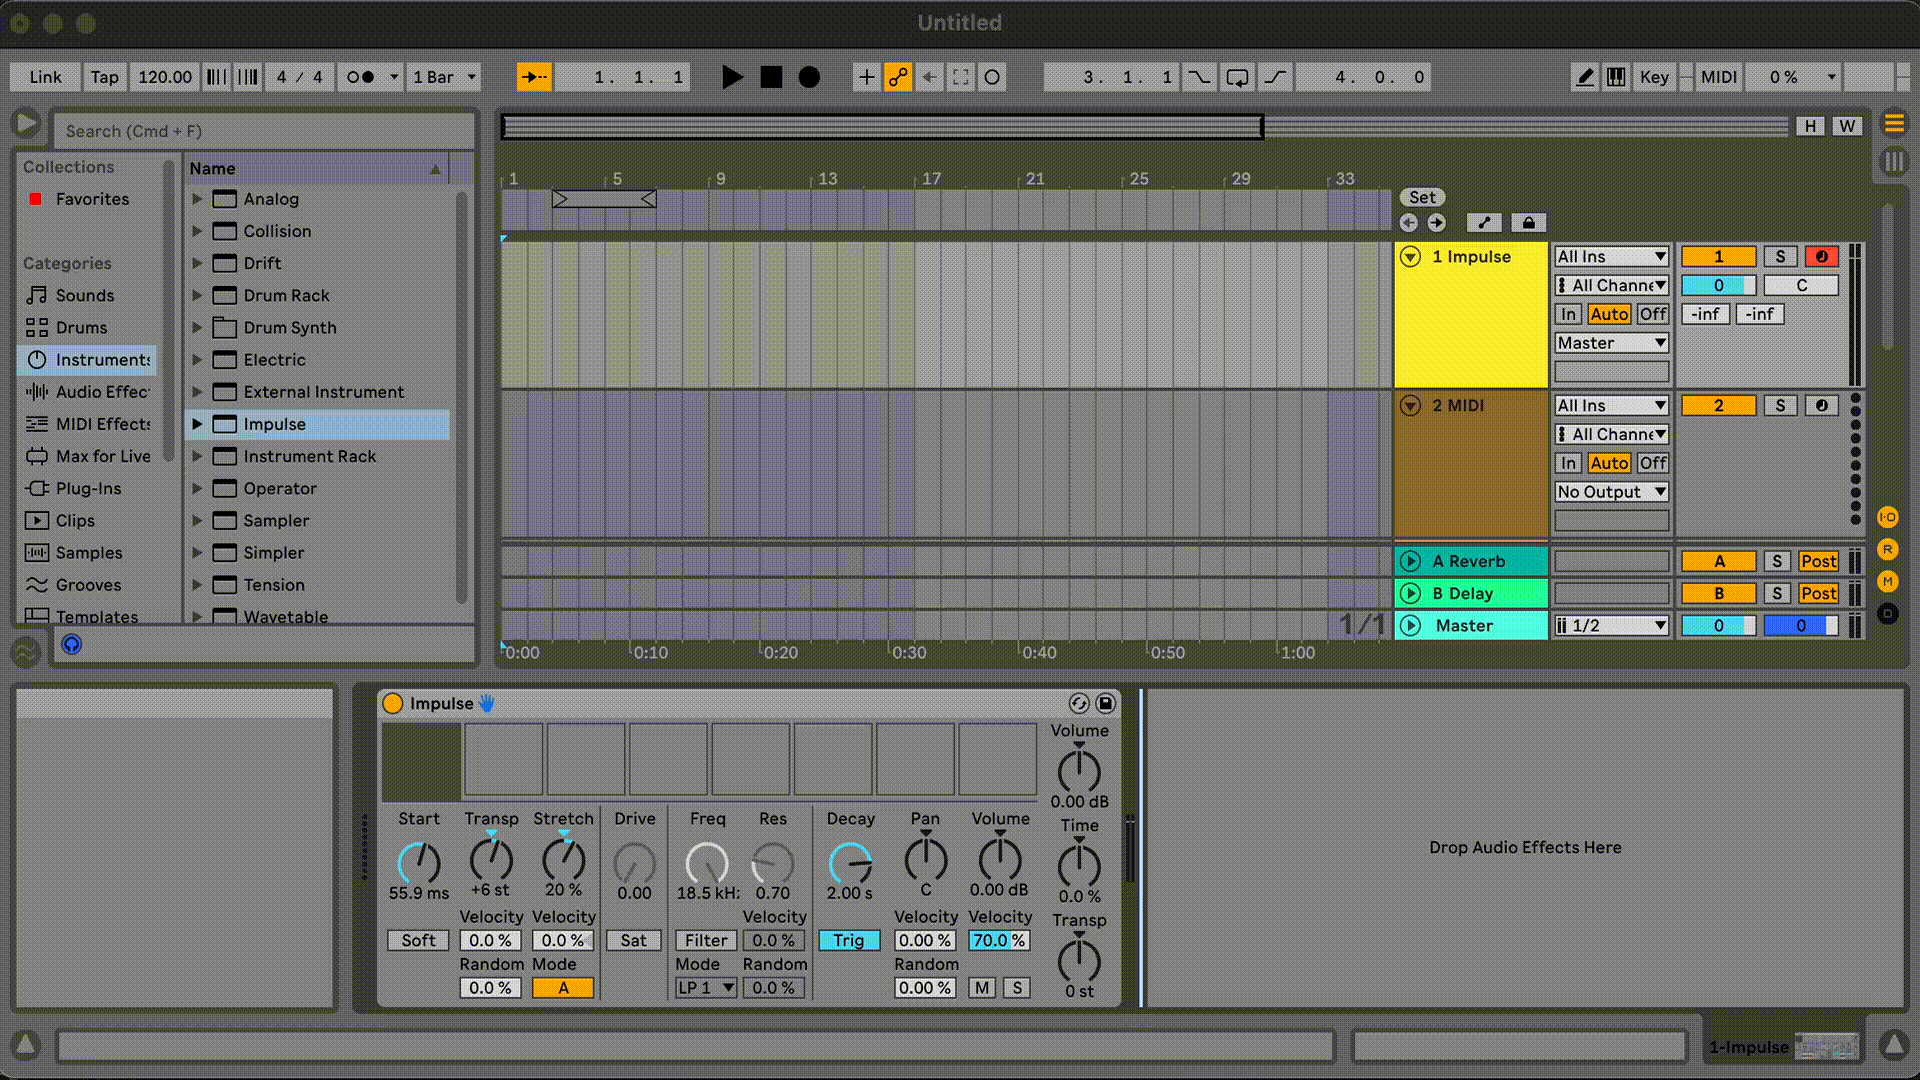The image size is (1920, 1080).
Task: Toggle track 2 MIDI activator
Action: point(1719,406)
